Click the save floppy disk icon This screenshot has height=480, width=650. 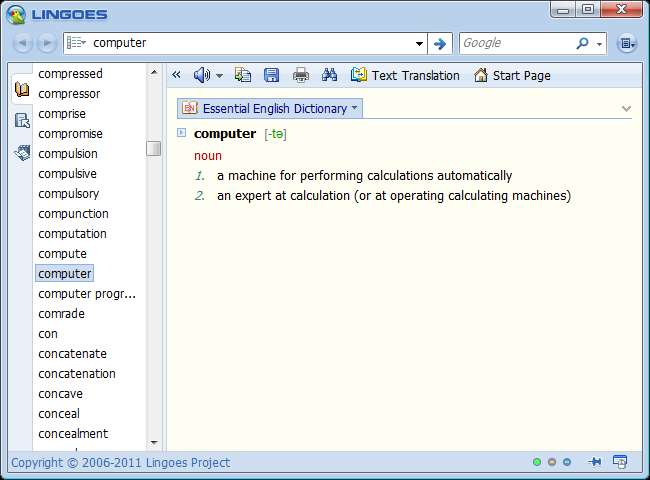[271, 75]
